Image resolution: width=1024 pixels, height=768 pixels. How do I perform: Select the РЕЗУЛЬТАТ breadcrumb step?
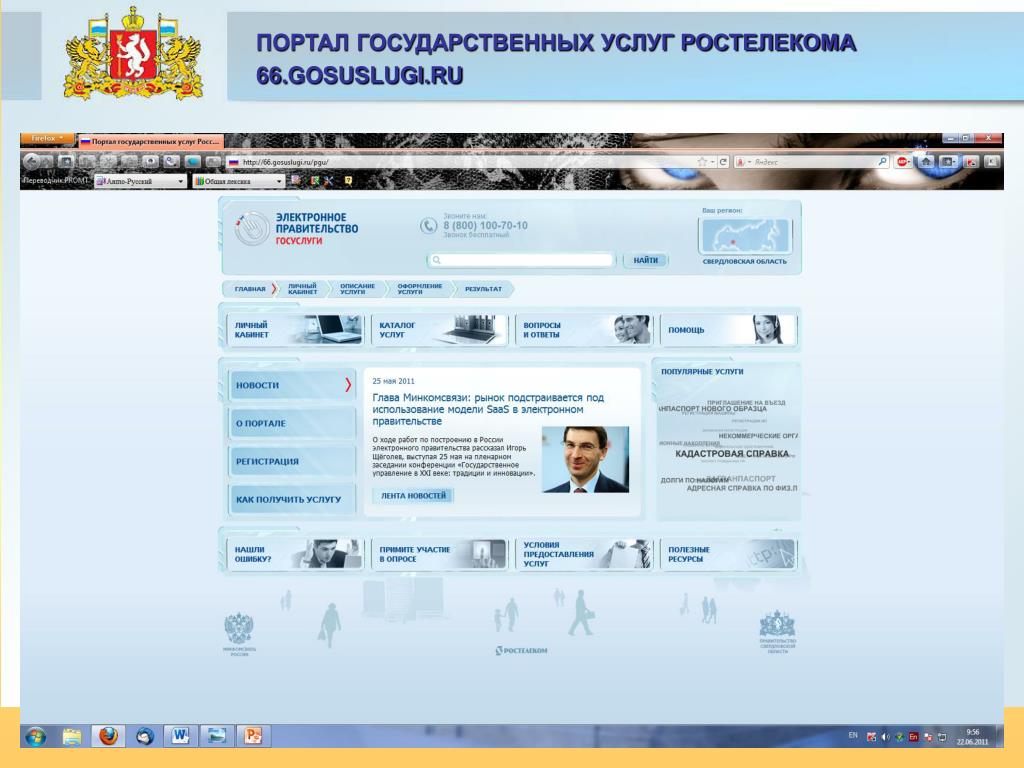tap(483, 289)
